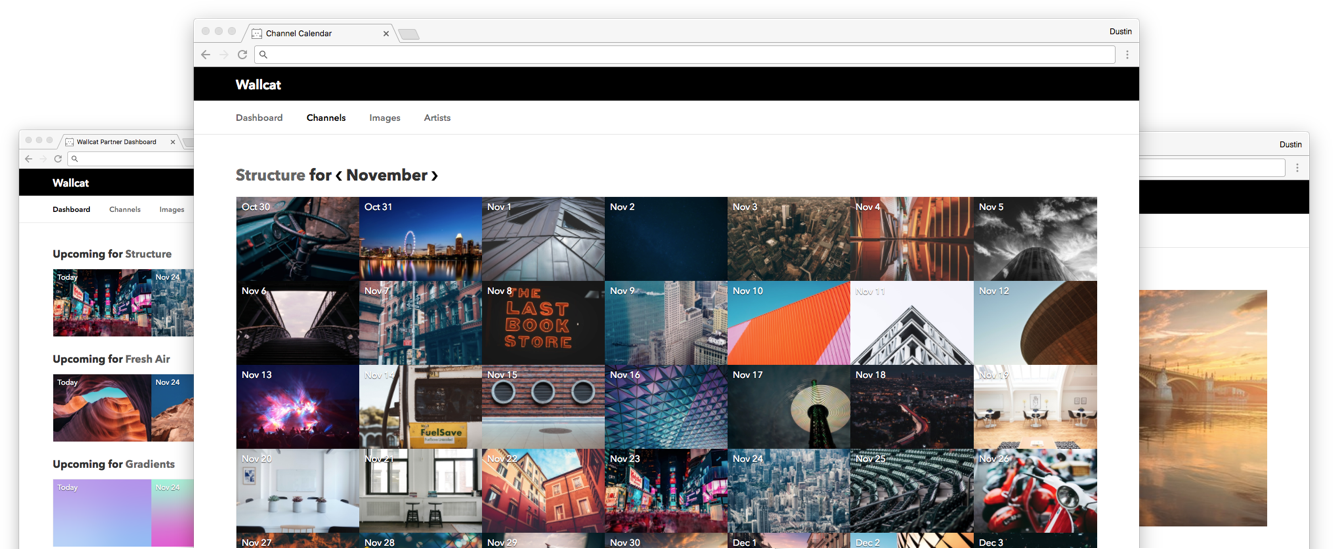Open Images in Partner Dashboard window nav
Screen dimensions: 1333x549
[x=172, y=210]
